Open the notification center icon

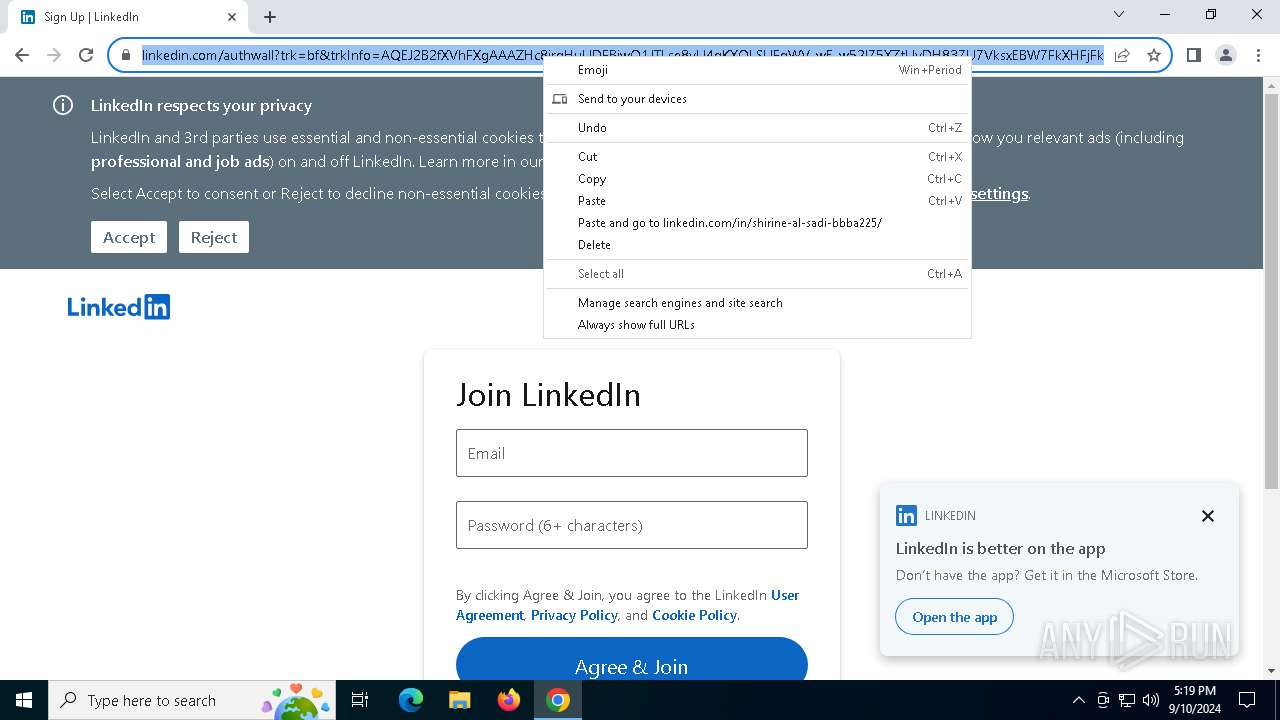coord(1247,700)
